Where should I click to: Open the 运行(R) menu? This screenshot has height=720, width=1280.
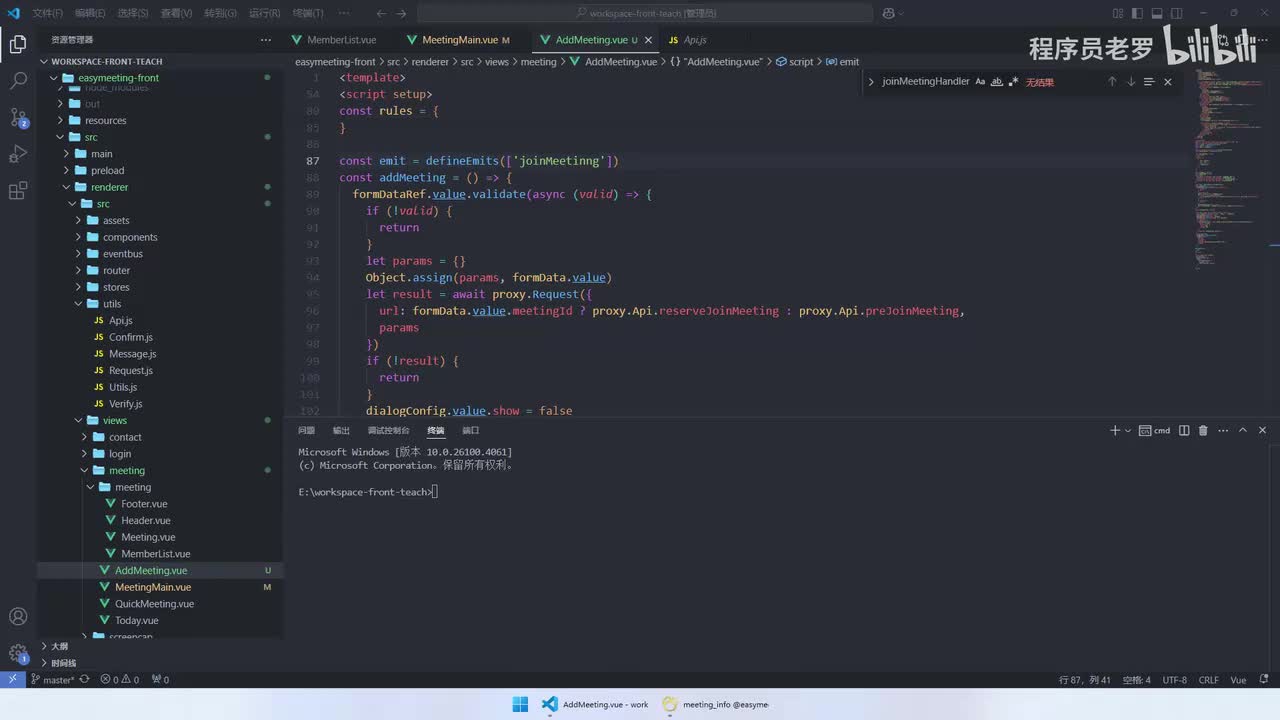pos(264,13)
